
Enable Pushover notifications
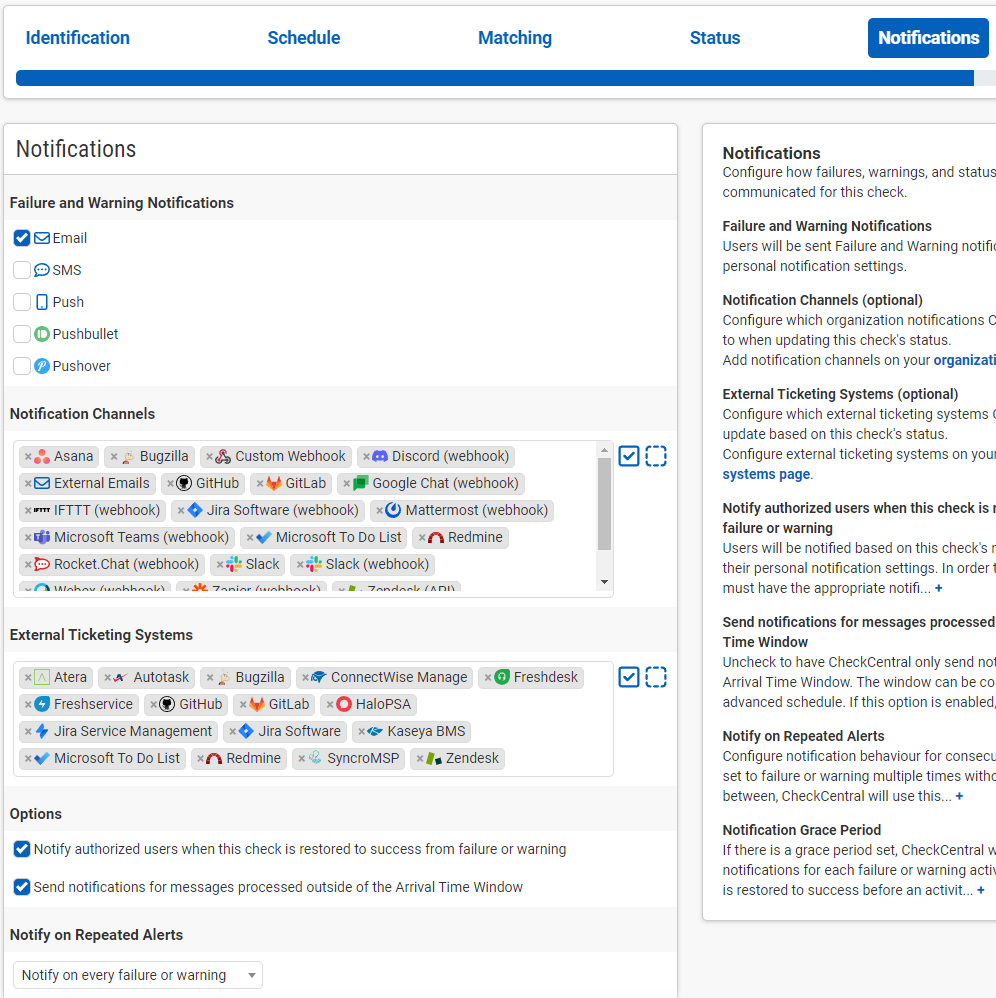[x=22, y=366]
